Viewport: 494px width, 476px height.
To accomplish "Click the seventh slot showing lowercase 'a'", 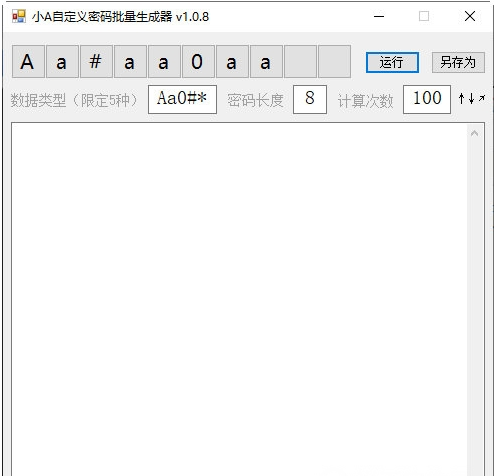I will point(232,62).
